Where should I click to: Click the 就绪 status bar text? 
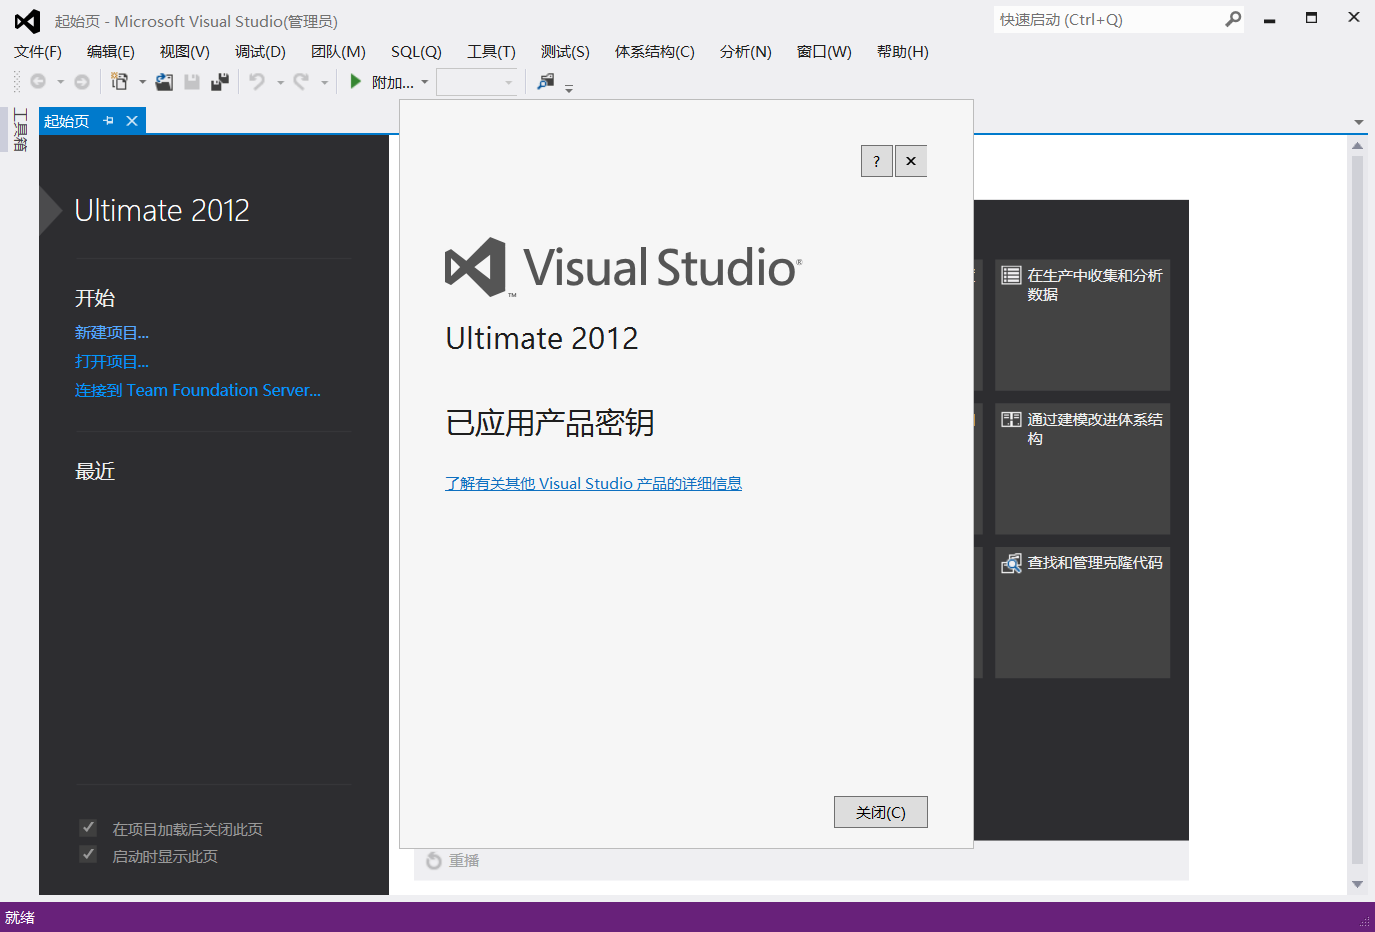coord(20,917)
